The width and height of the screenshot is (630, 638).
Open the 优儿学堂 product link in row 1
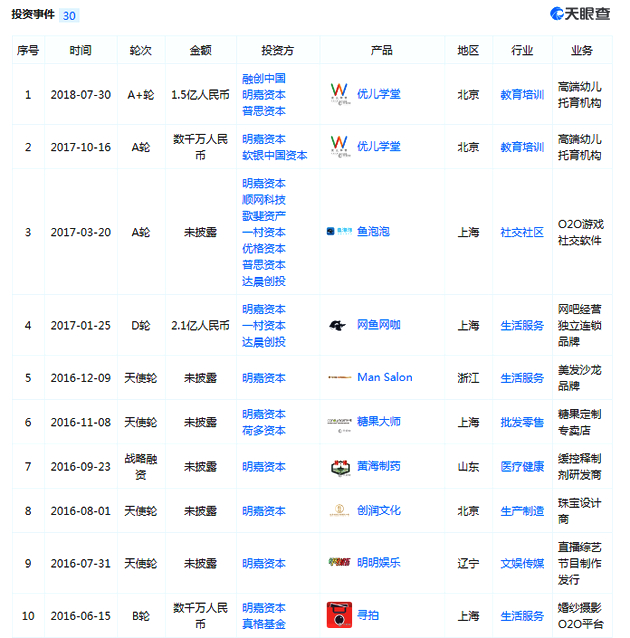point(378,94)
